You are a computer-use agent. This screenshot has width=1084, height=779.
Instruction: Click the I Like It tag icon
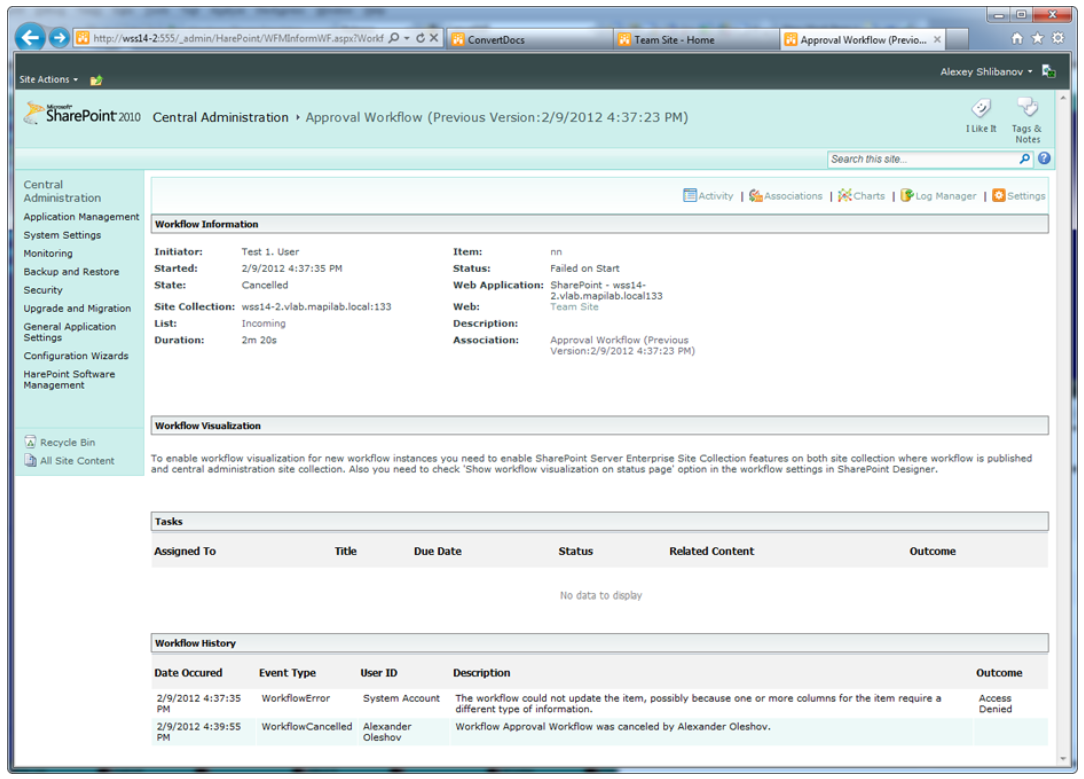pyautogui.click(x=981, y=109)
